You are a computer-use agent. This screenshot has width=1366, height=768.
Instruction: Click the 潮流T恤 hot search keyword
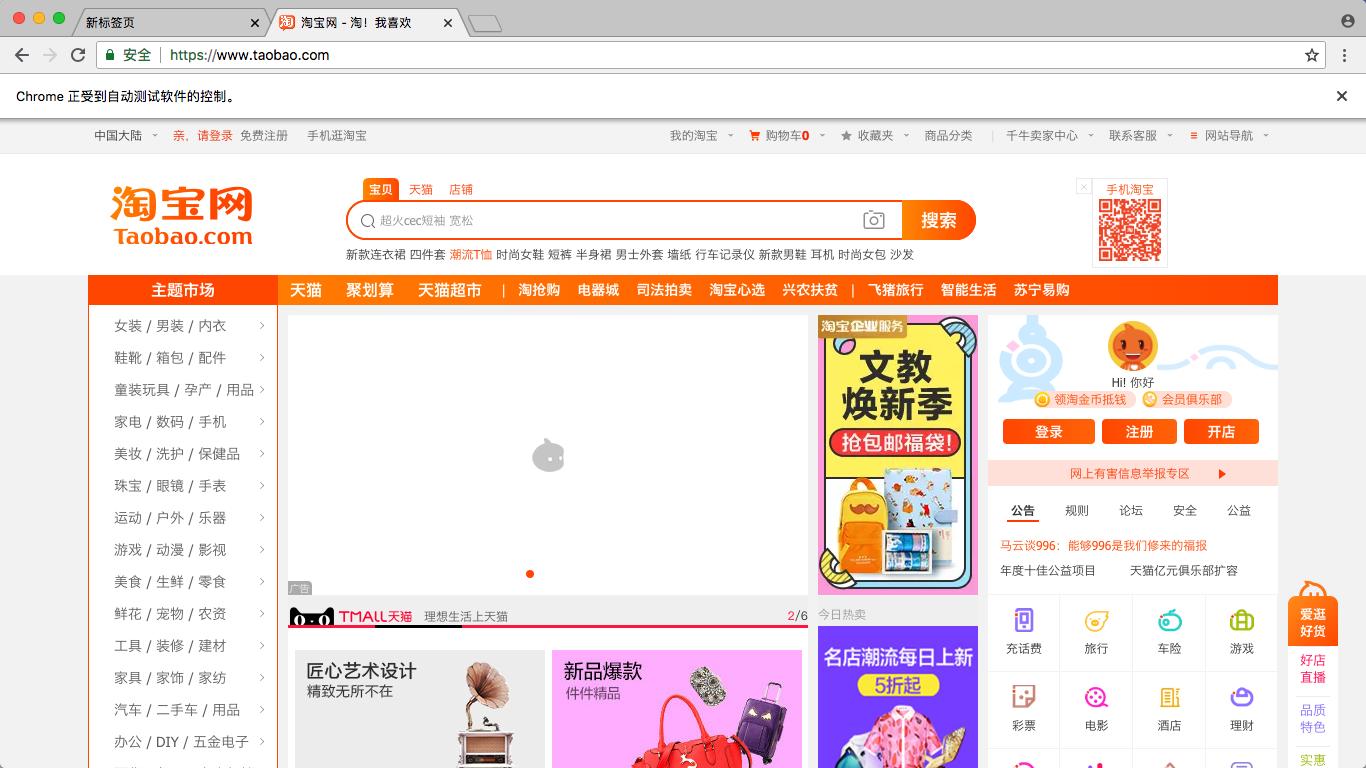coord(471,255)
